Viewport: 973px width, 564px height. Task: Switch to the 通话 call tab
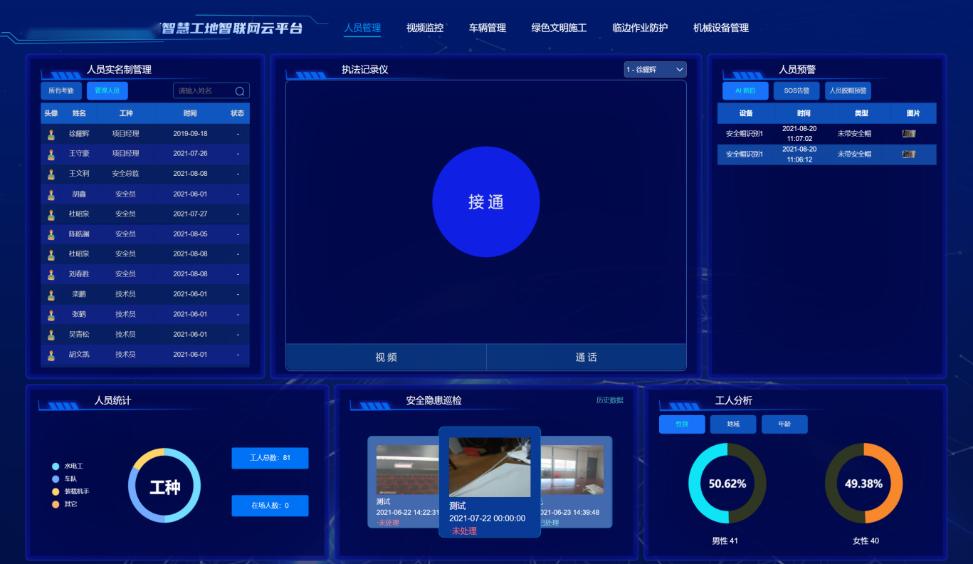point(586,357)
